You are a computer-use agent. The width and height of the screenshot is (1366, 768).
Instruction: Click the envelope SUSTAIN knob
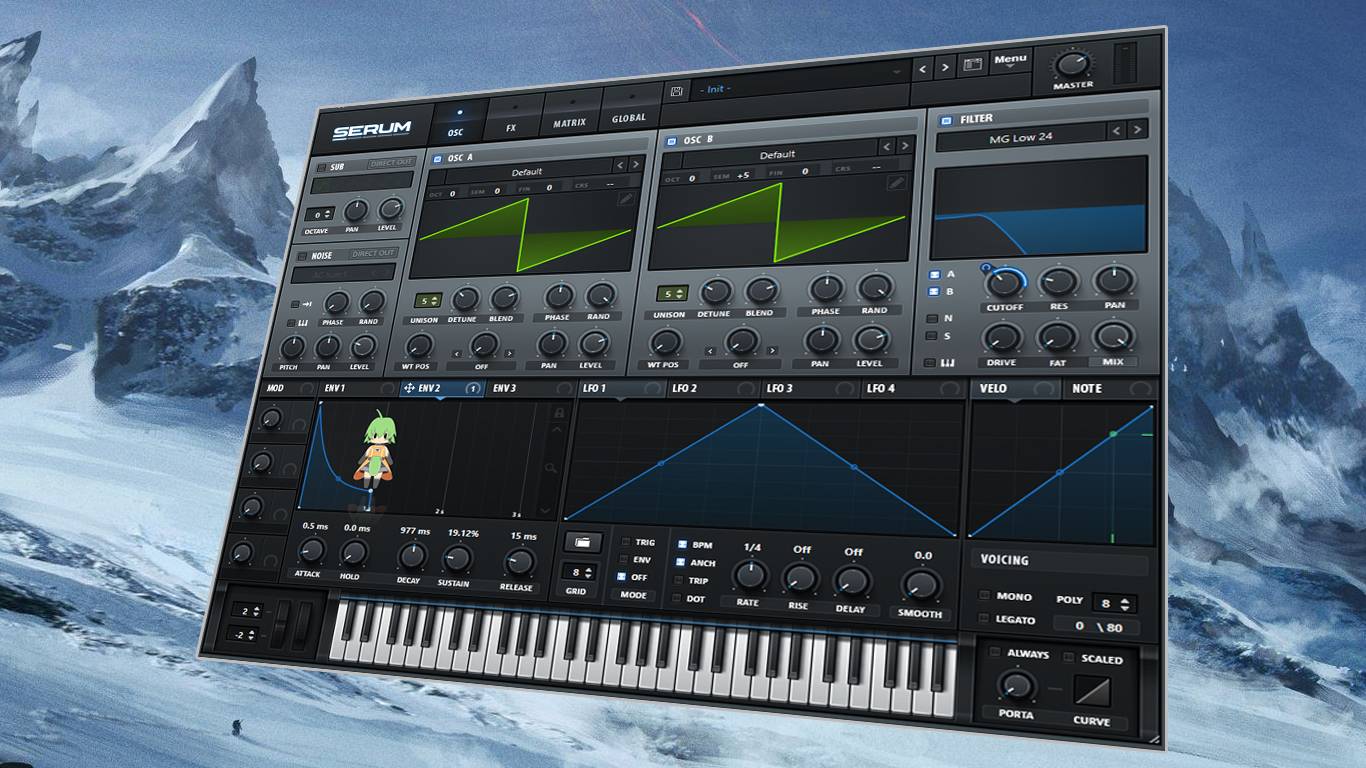coord(457,559)
